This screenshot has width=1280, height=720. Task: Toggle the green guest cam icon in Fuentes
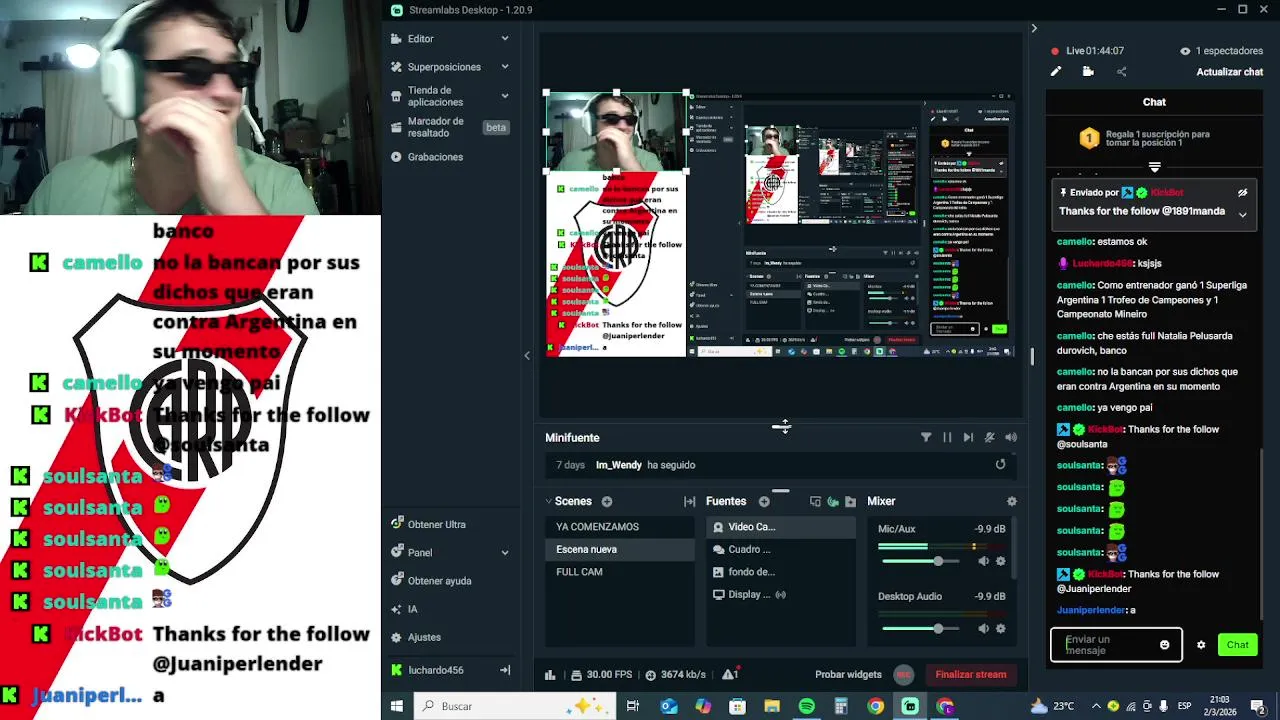(x=833, y=501)
